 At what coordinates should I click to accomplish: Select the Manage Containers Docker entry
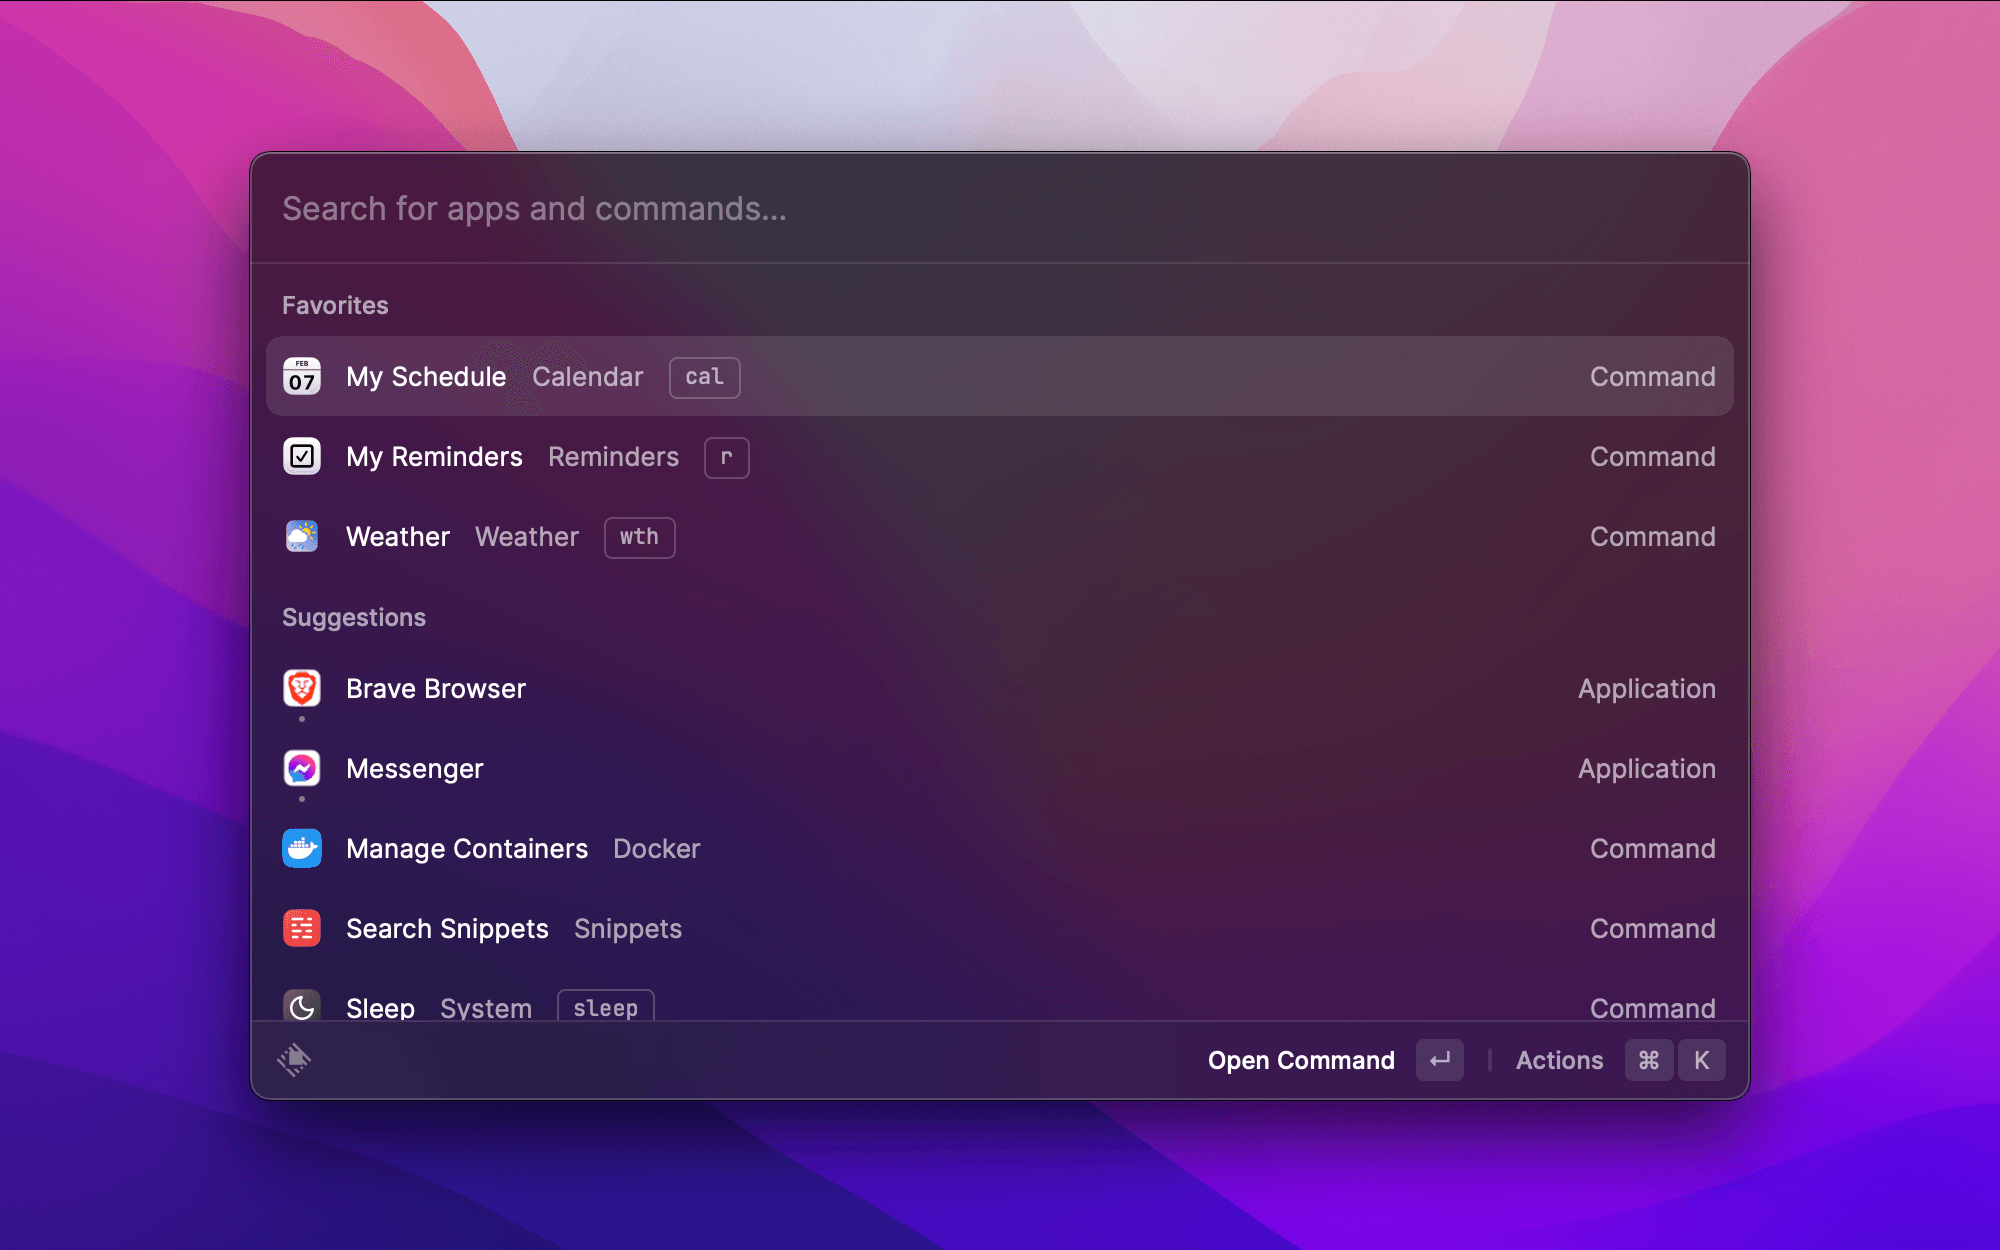pos(1000,849)
